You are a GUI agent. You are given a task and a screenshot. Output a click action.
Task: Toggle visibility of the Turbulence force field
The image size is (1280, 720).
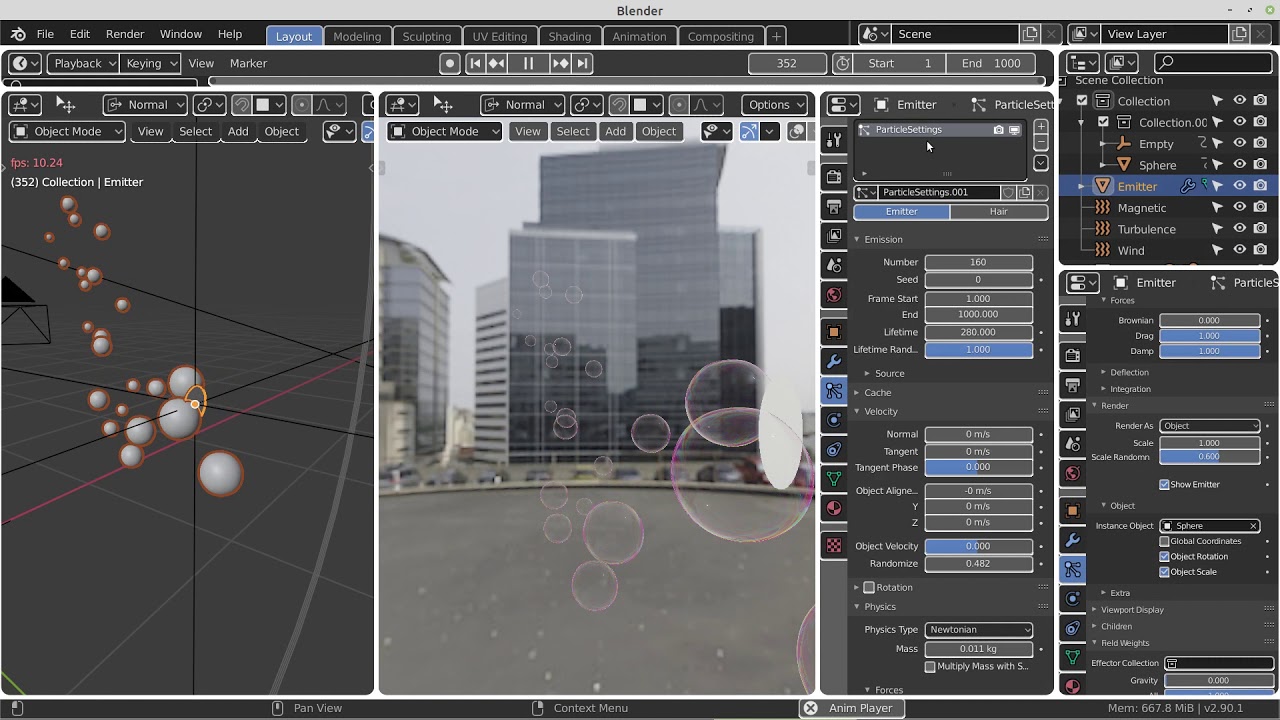(x=1240, y=229)
